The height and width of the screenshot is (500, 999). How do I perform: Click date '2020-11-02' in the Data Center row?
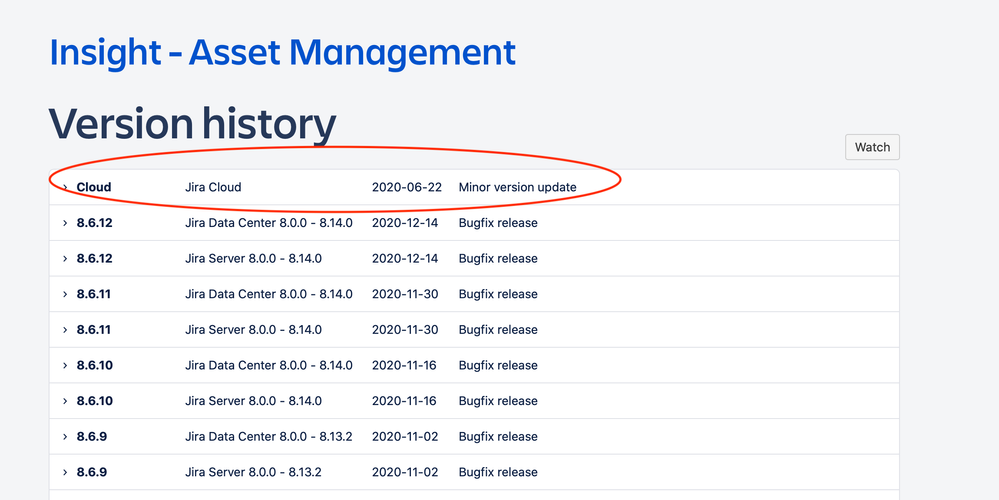[405, 437]
